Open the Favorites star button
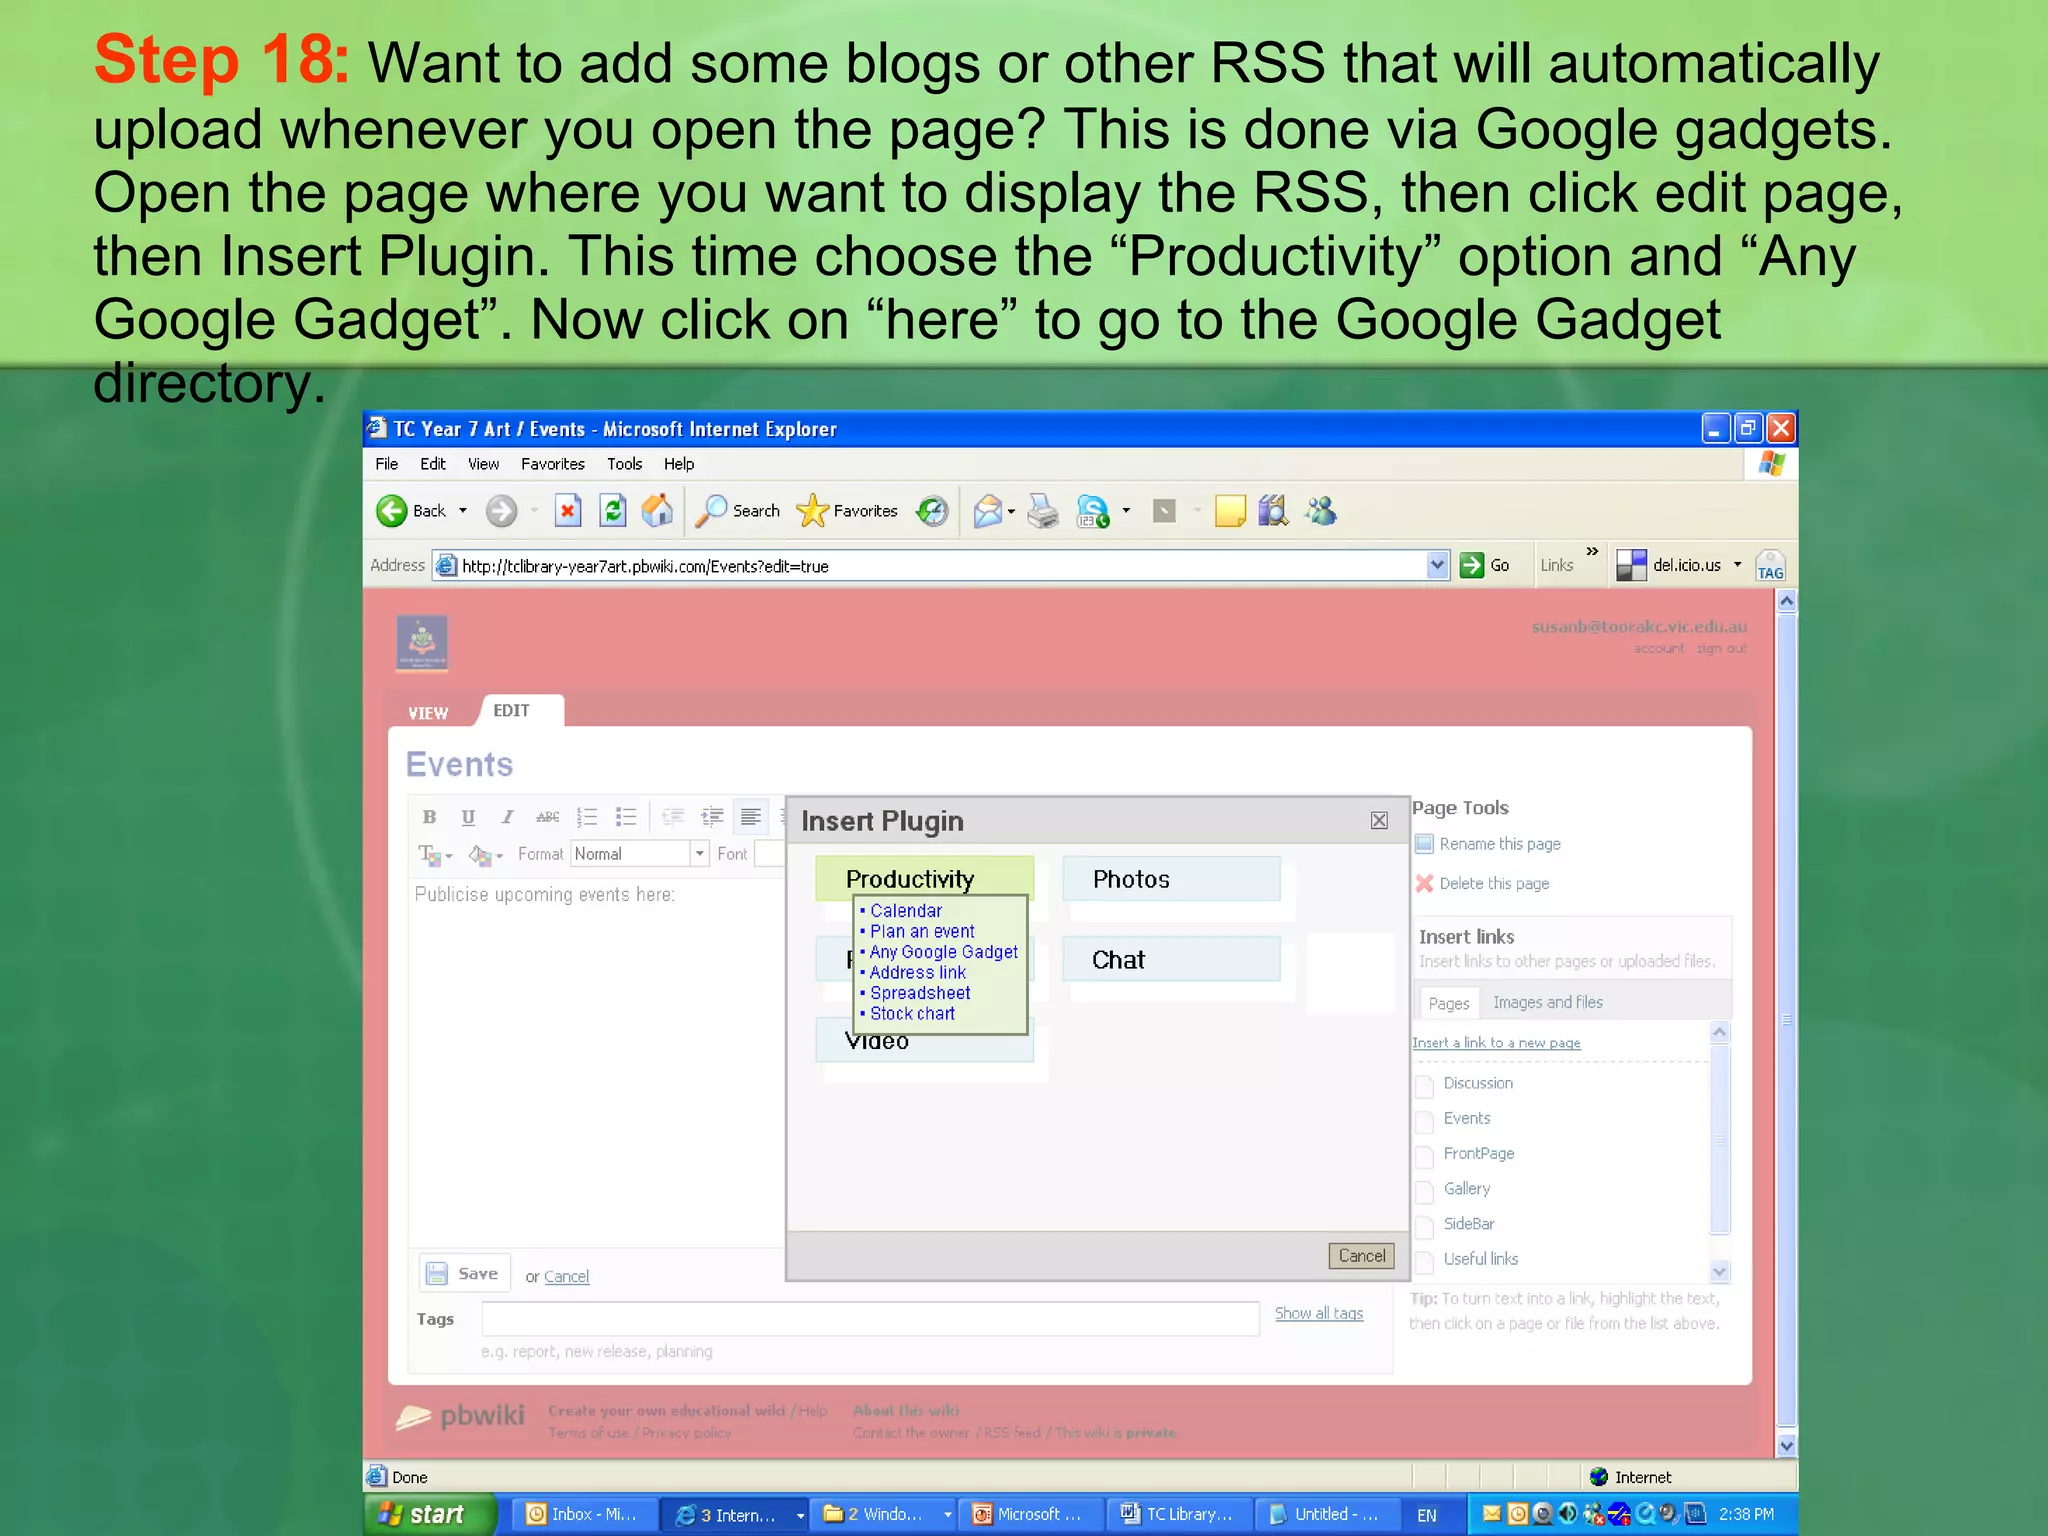The image size is (2048, 1536). 847,511
